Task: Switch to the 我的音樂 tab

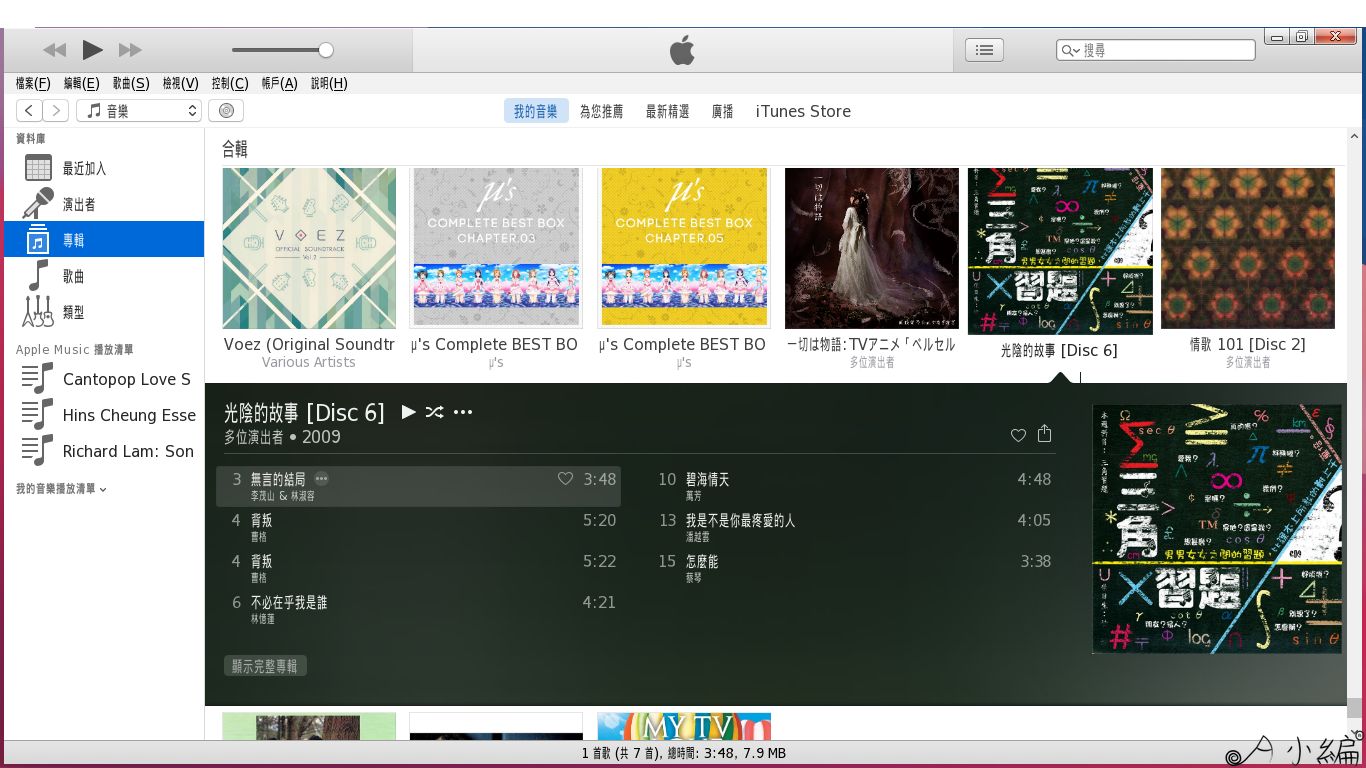Action: tap(536, 111)
